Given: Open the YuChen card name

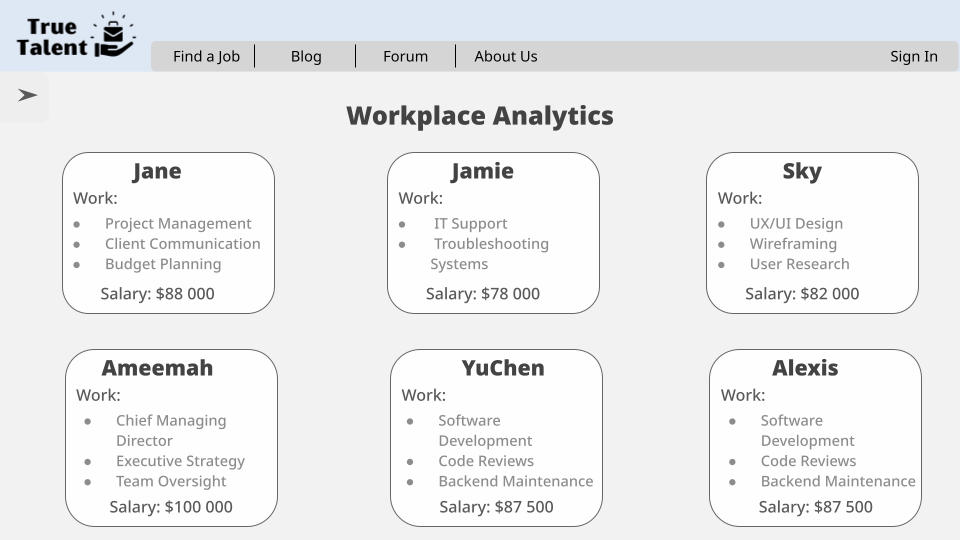Looking at the screenshot, I should pyautogui.click(x=503, y=368).
